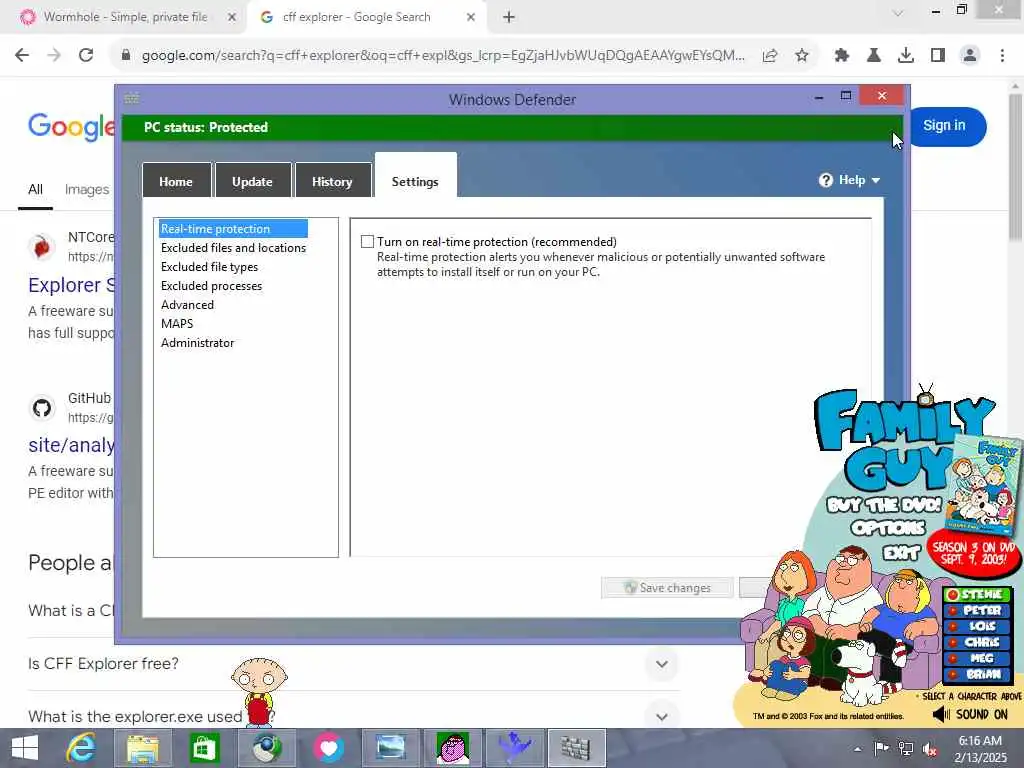Click the Stewie desktop character
This screenshot has height=768, width=1024.
[259, 692]
